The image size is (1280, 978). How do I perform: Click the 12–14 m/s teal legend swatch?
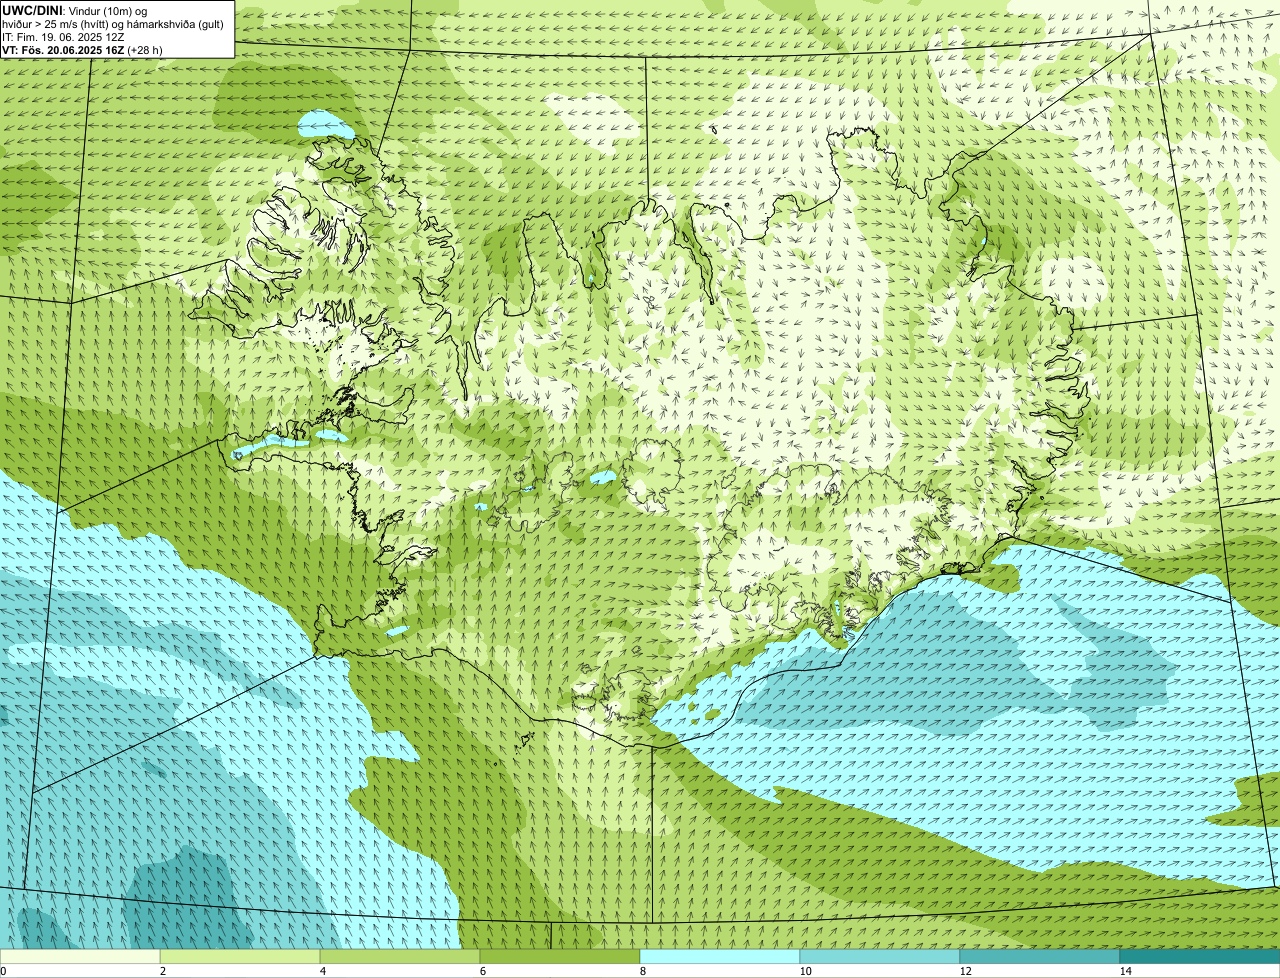1040,956
